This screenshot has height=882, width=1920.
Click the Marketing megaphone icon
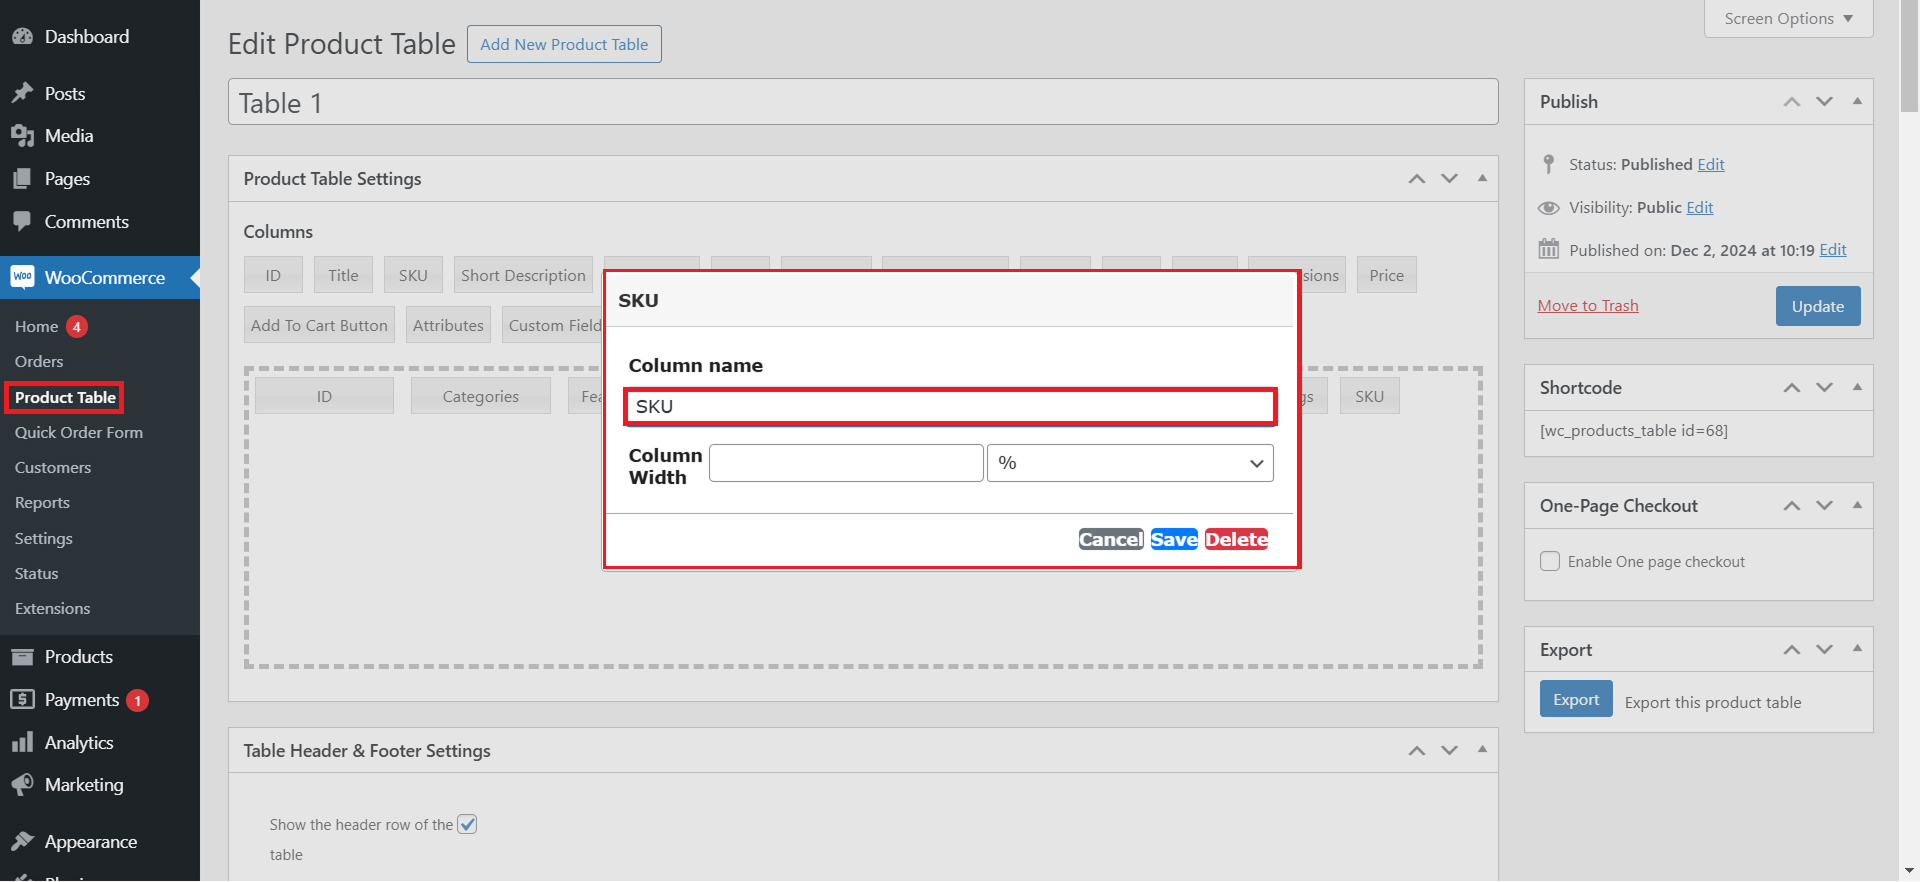point(22,785)
